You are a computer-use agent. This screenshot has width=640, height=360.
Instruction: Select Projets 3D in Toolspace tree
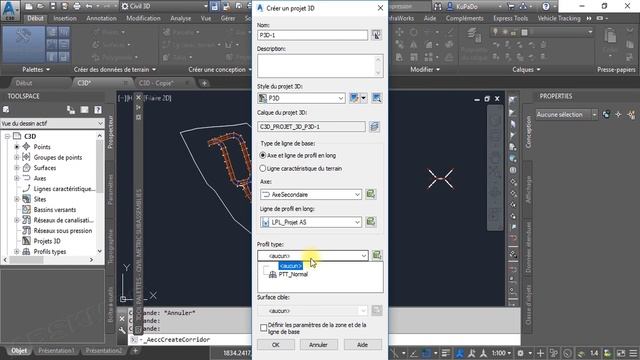[47, 241]
